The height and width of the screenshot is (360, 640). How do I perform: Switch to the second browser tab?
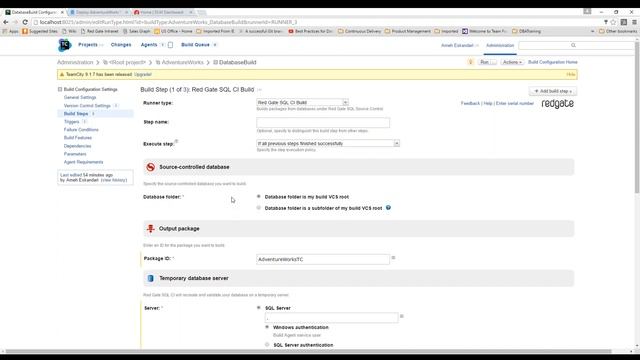(x=99, y=12)
